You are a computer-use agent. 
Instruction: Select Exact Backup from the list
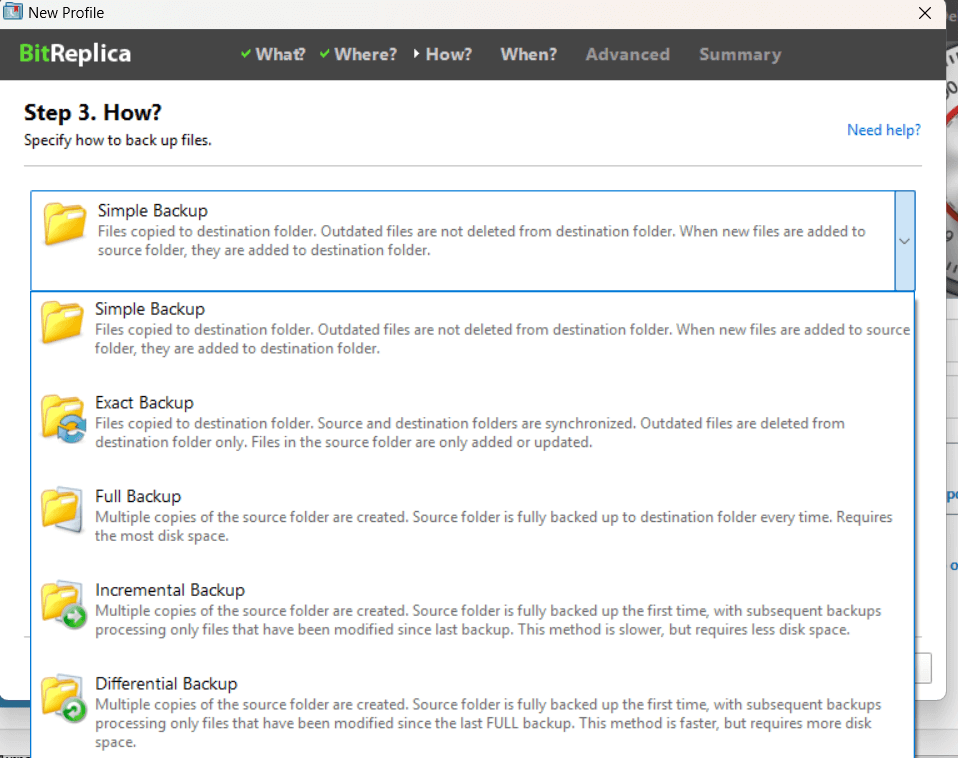coord(144,403)
